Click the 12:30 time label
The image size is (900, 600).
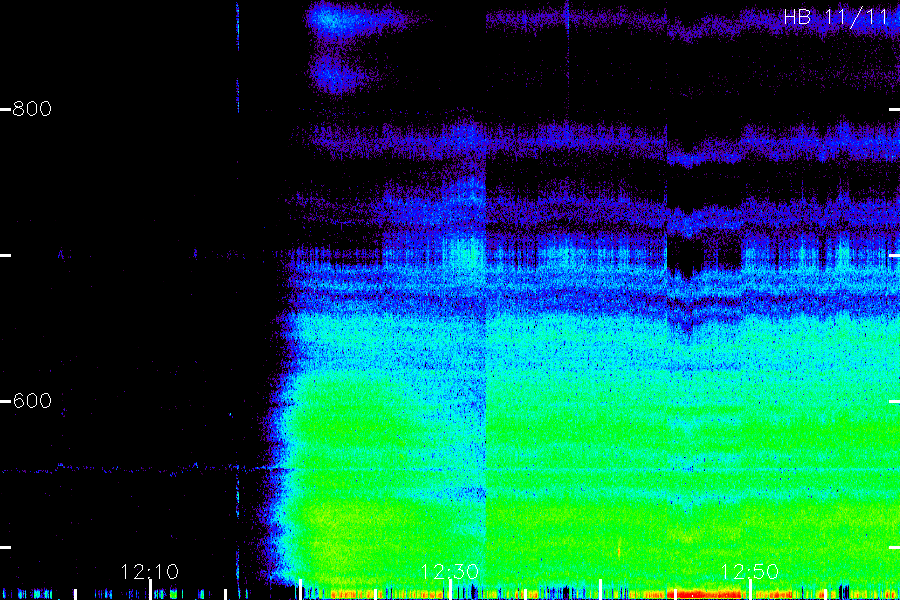tap(449, 571)
